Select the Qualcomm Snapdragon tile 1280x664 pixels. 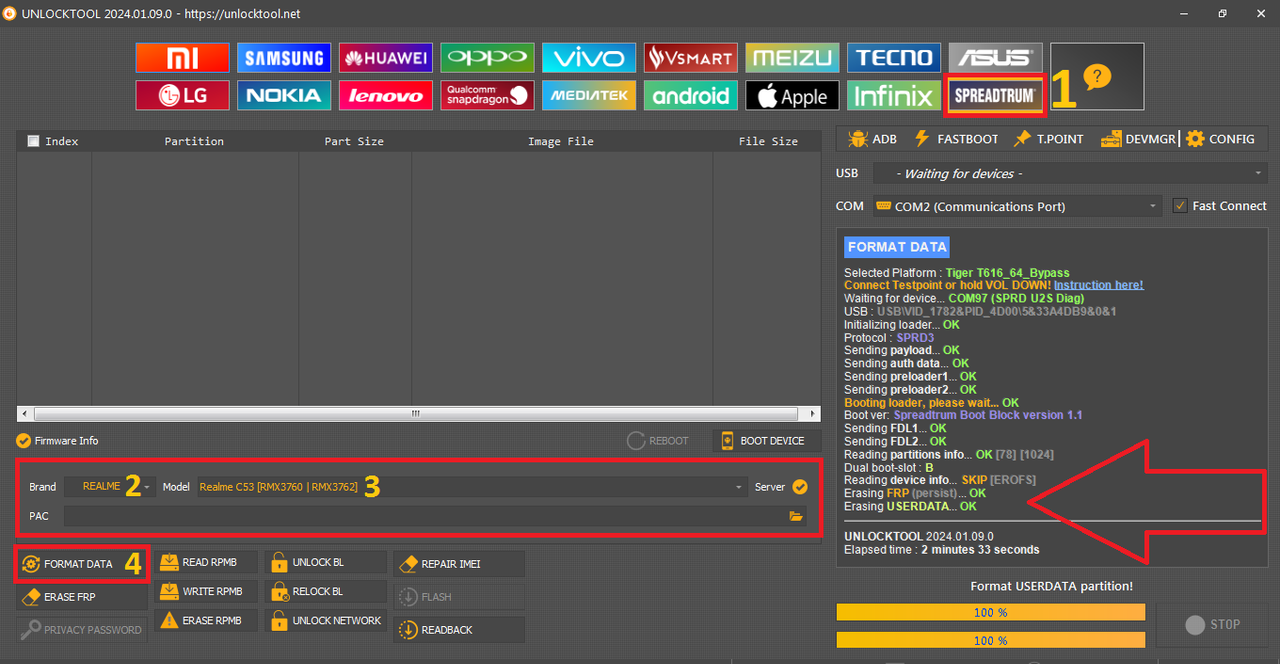[x=487, y=95]
